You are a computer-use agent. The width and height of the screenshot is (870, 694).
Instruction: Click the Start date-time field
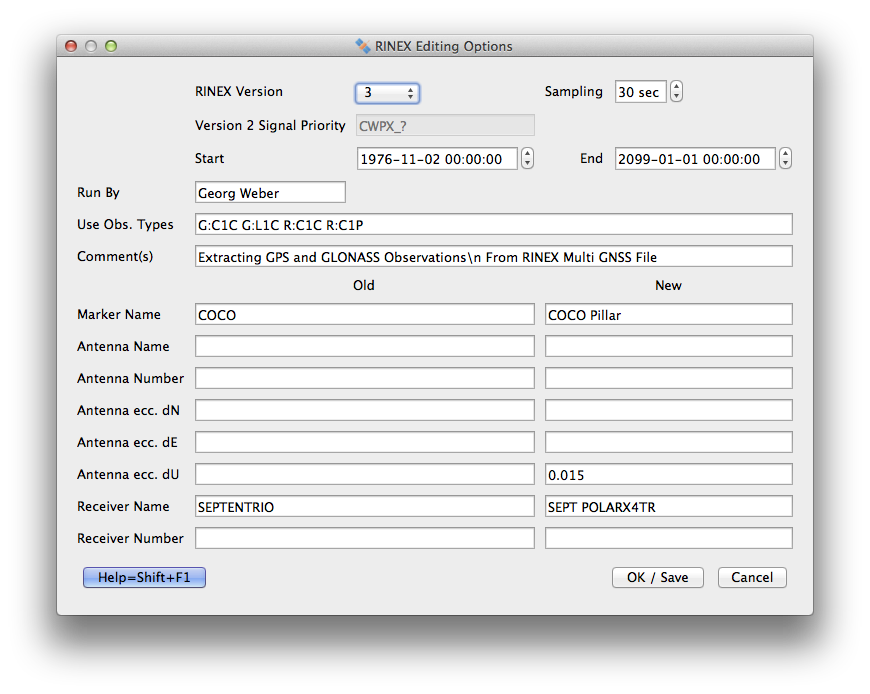(437, 159)
